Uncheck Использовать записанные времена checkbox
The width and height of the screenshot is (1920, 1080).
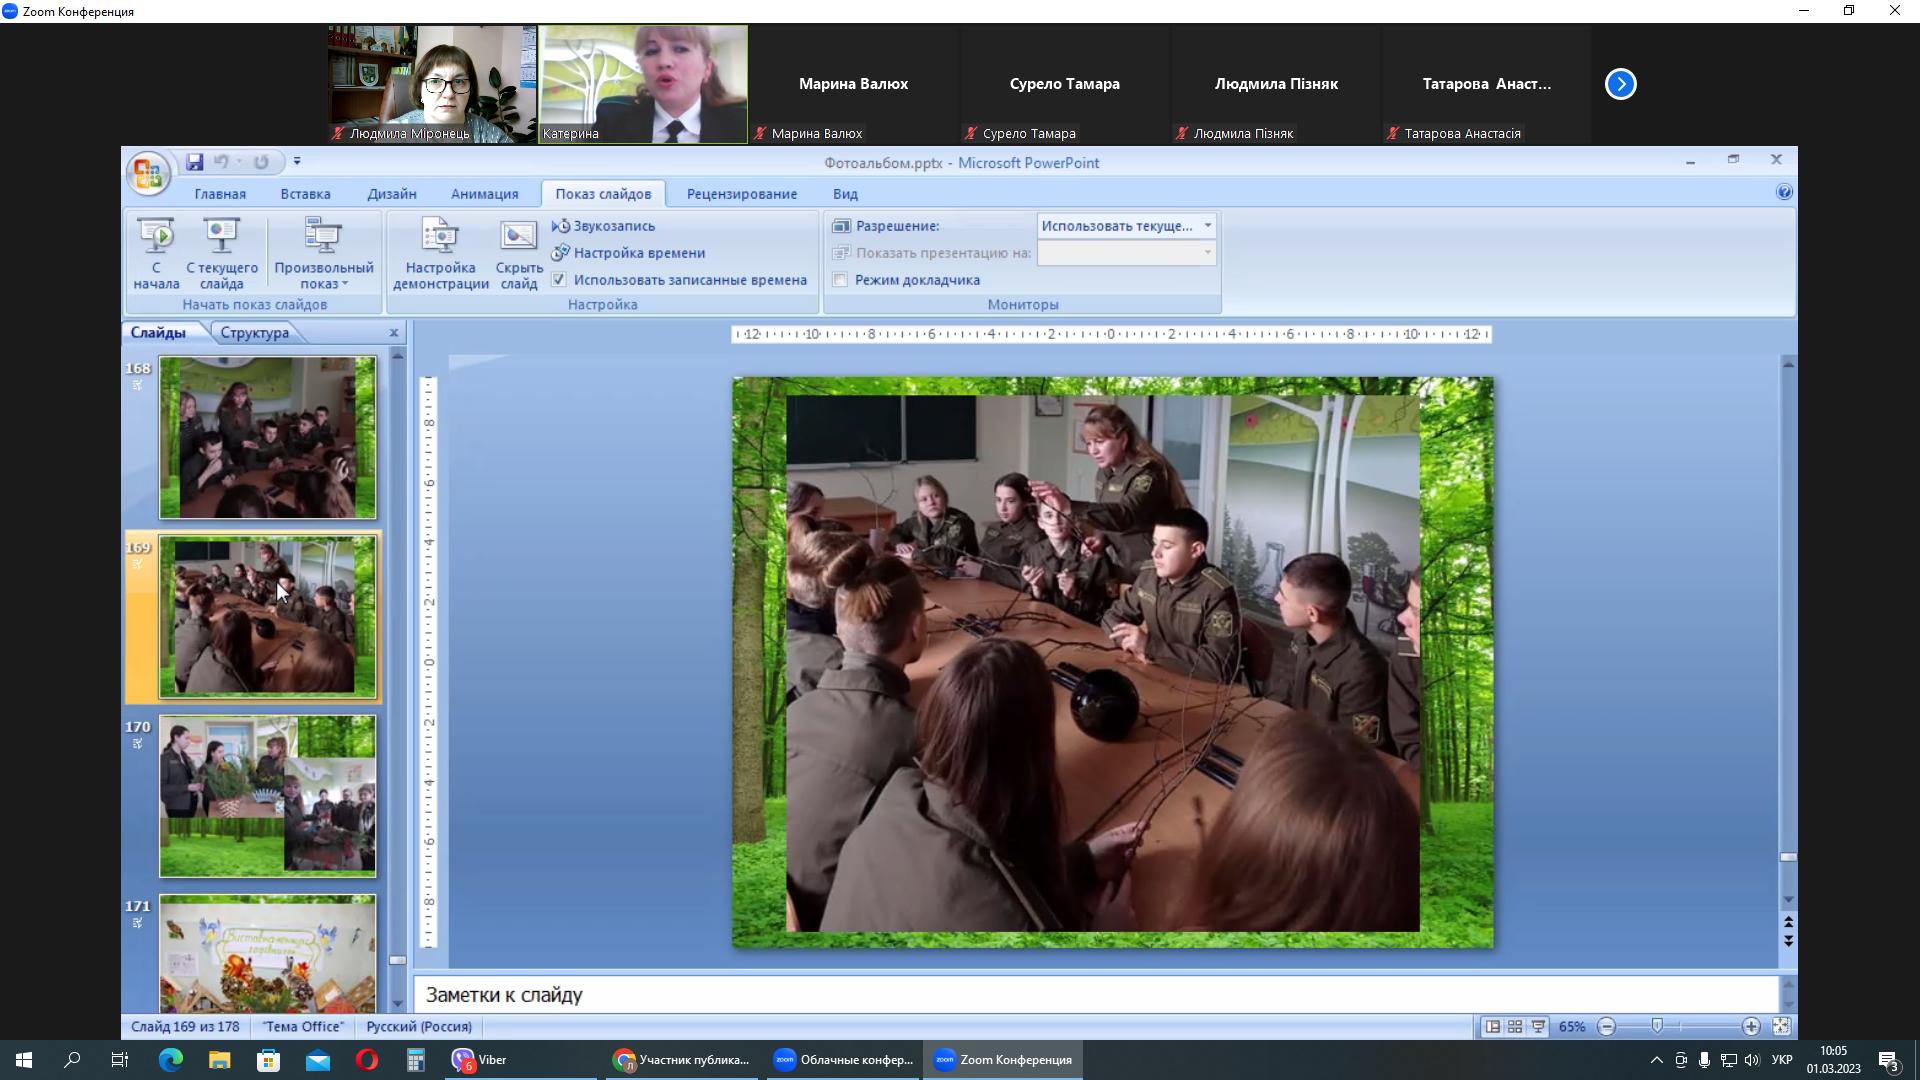click(559, 280)
